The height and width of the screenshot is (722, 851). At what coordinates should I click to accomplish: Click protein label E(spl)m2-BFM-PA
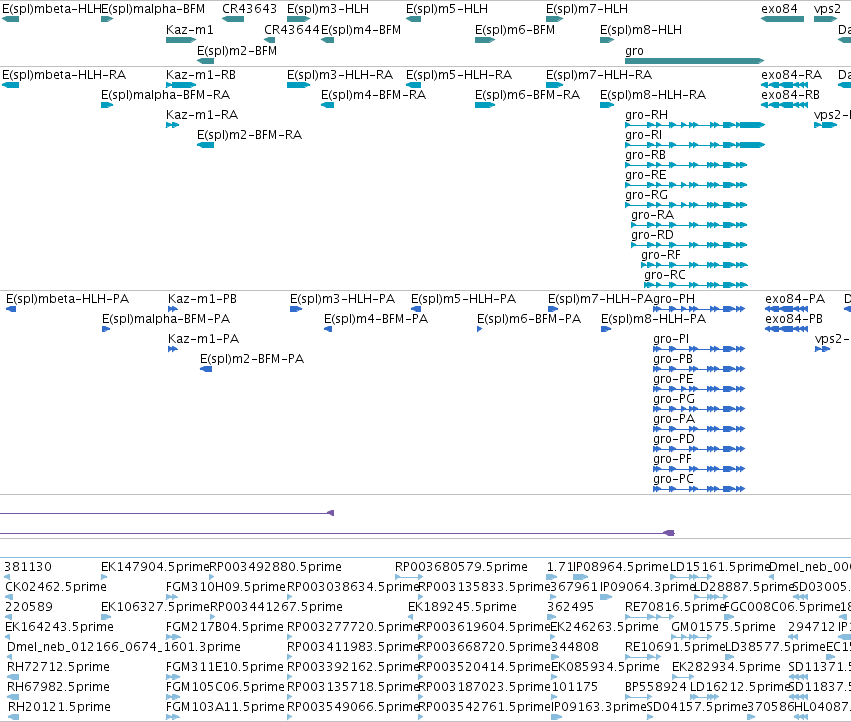click(x=252, y=359)
